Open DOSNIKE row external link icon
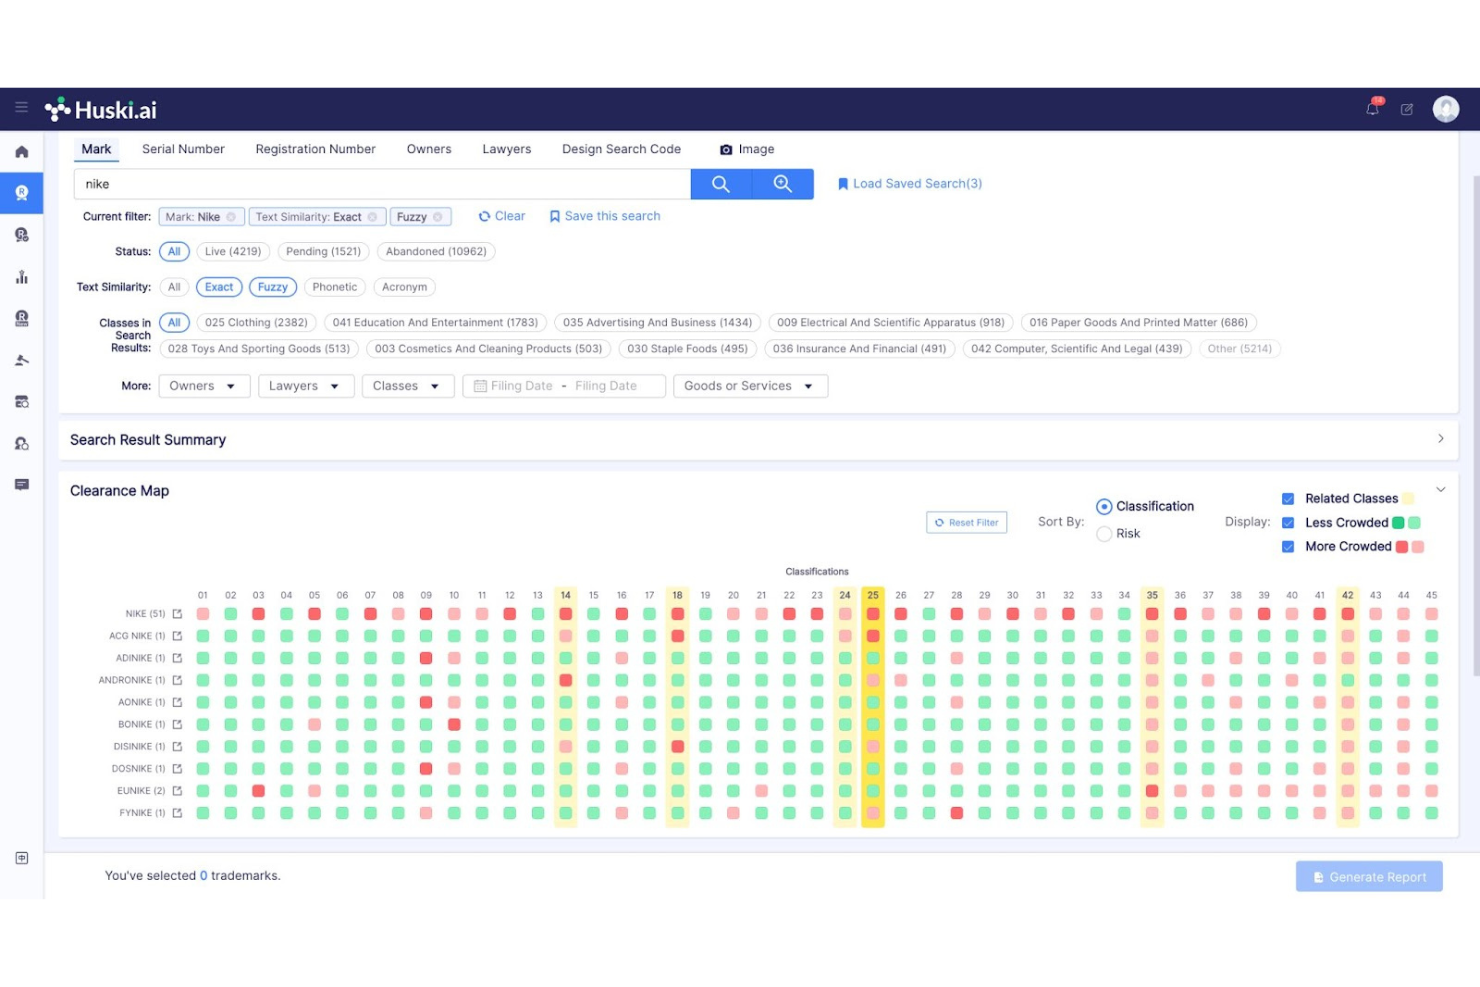This screenshot has height=987, width=1480. tap(177, 769)
